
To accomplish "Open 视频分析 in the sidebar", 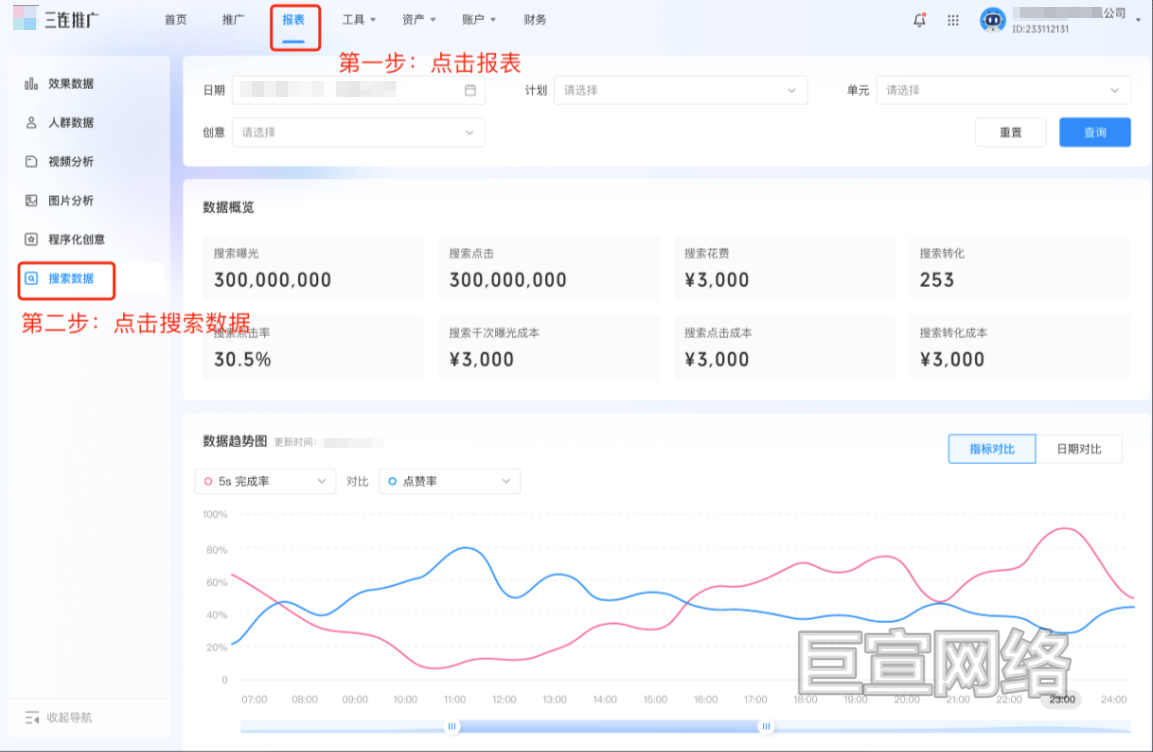I will (71, 161).
